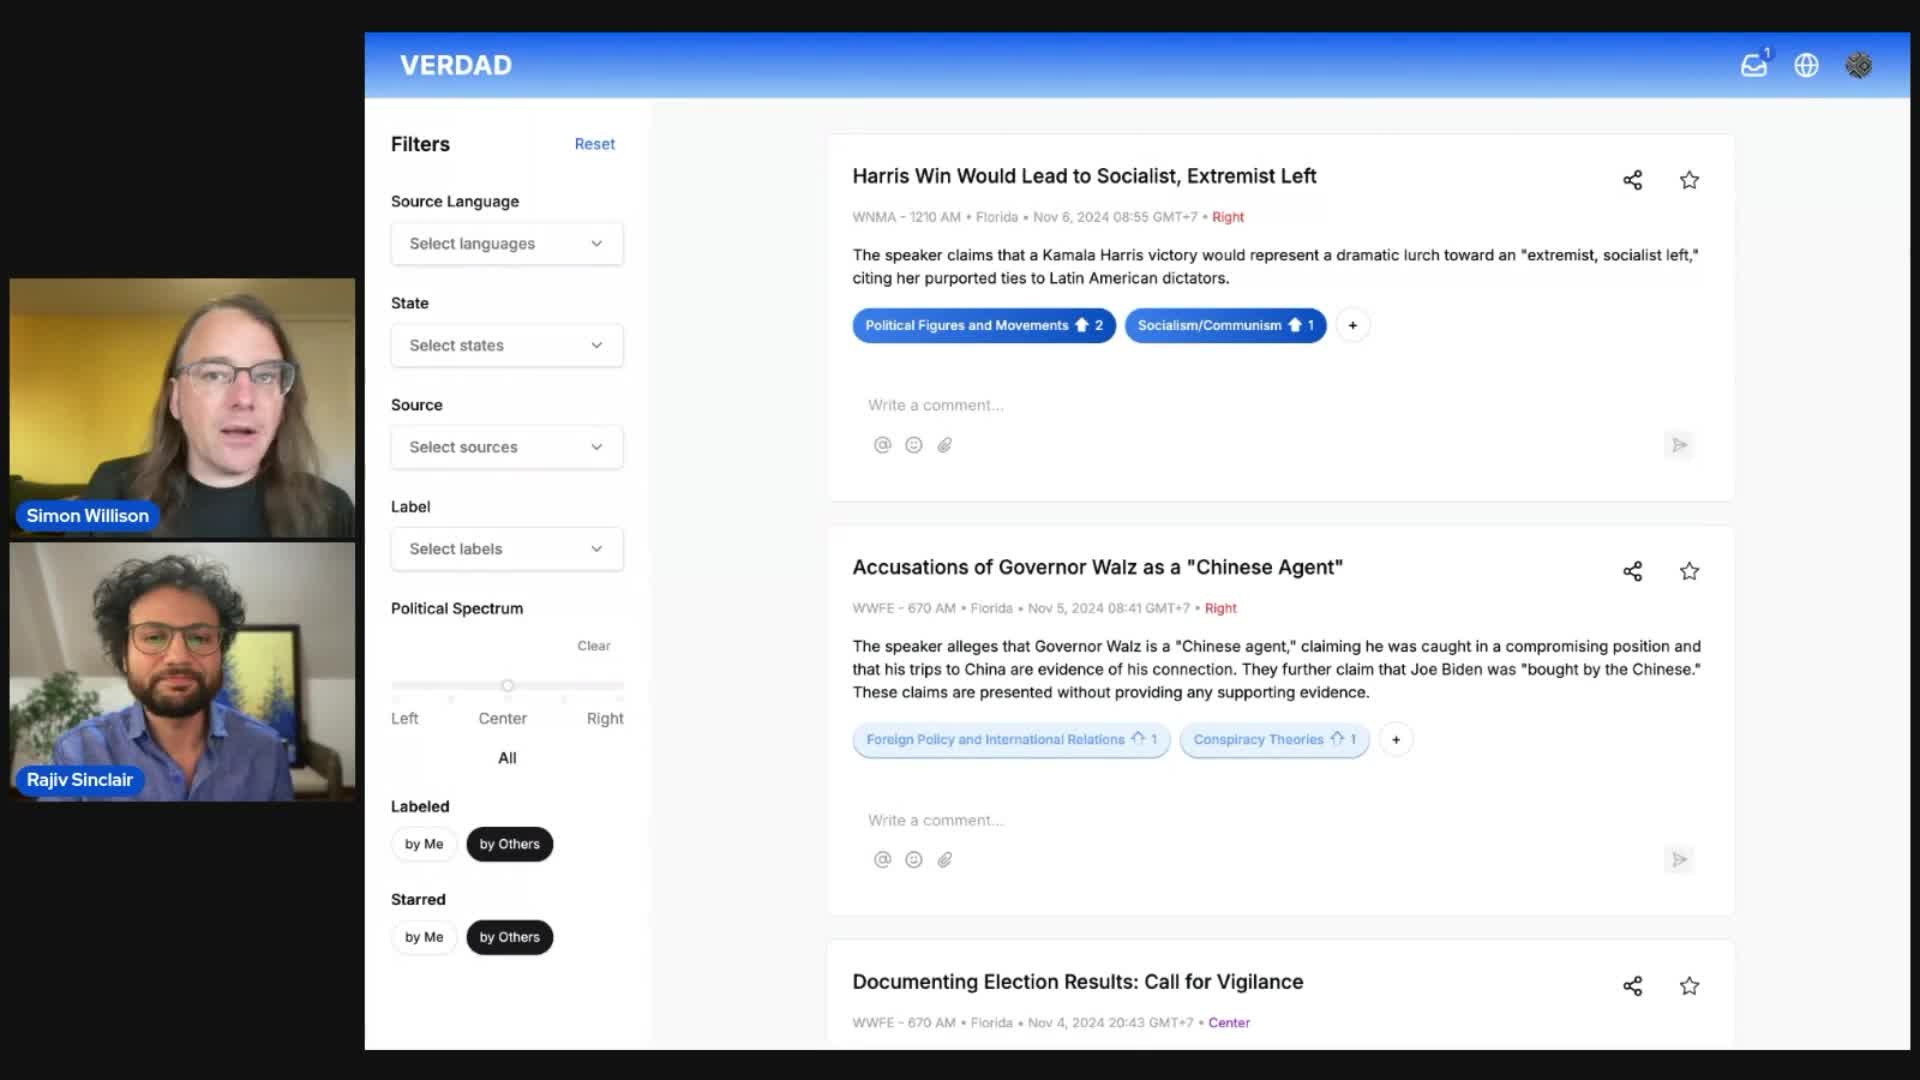Share the Governor Walz Chinese Agent snippet

pyautogui.click(x=1633, y=571)
